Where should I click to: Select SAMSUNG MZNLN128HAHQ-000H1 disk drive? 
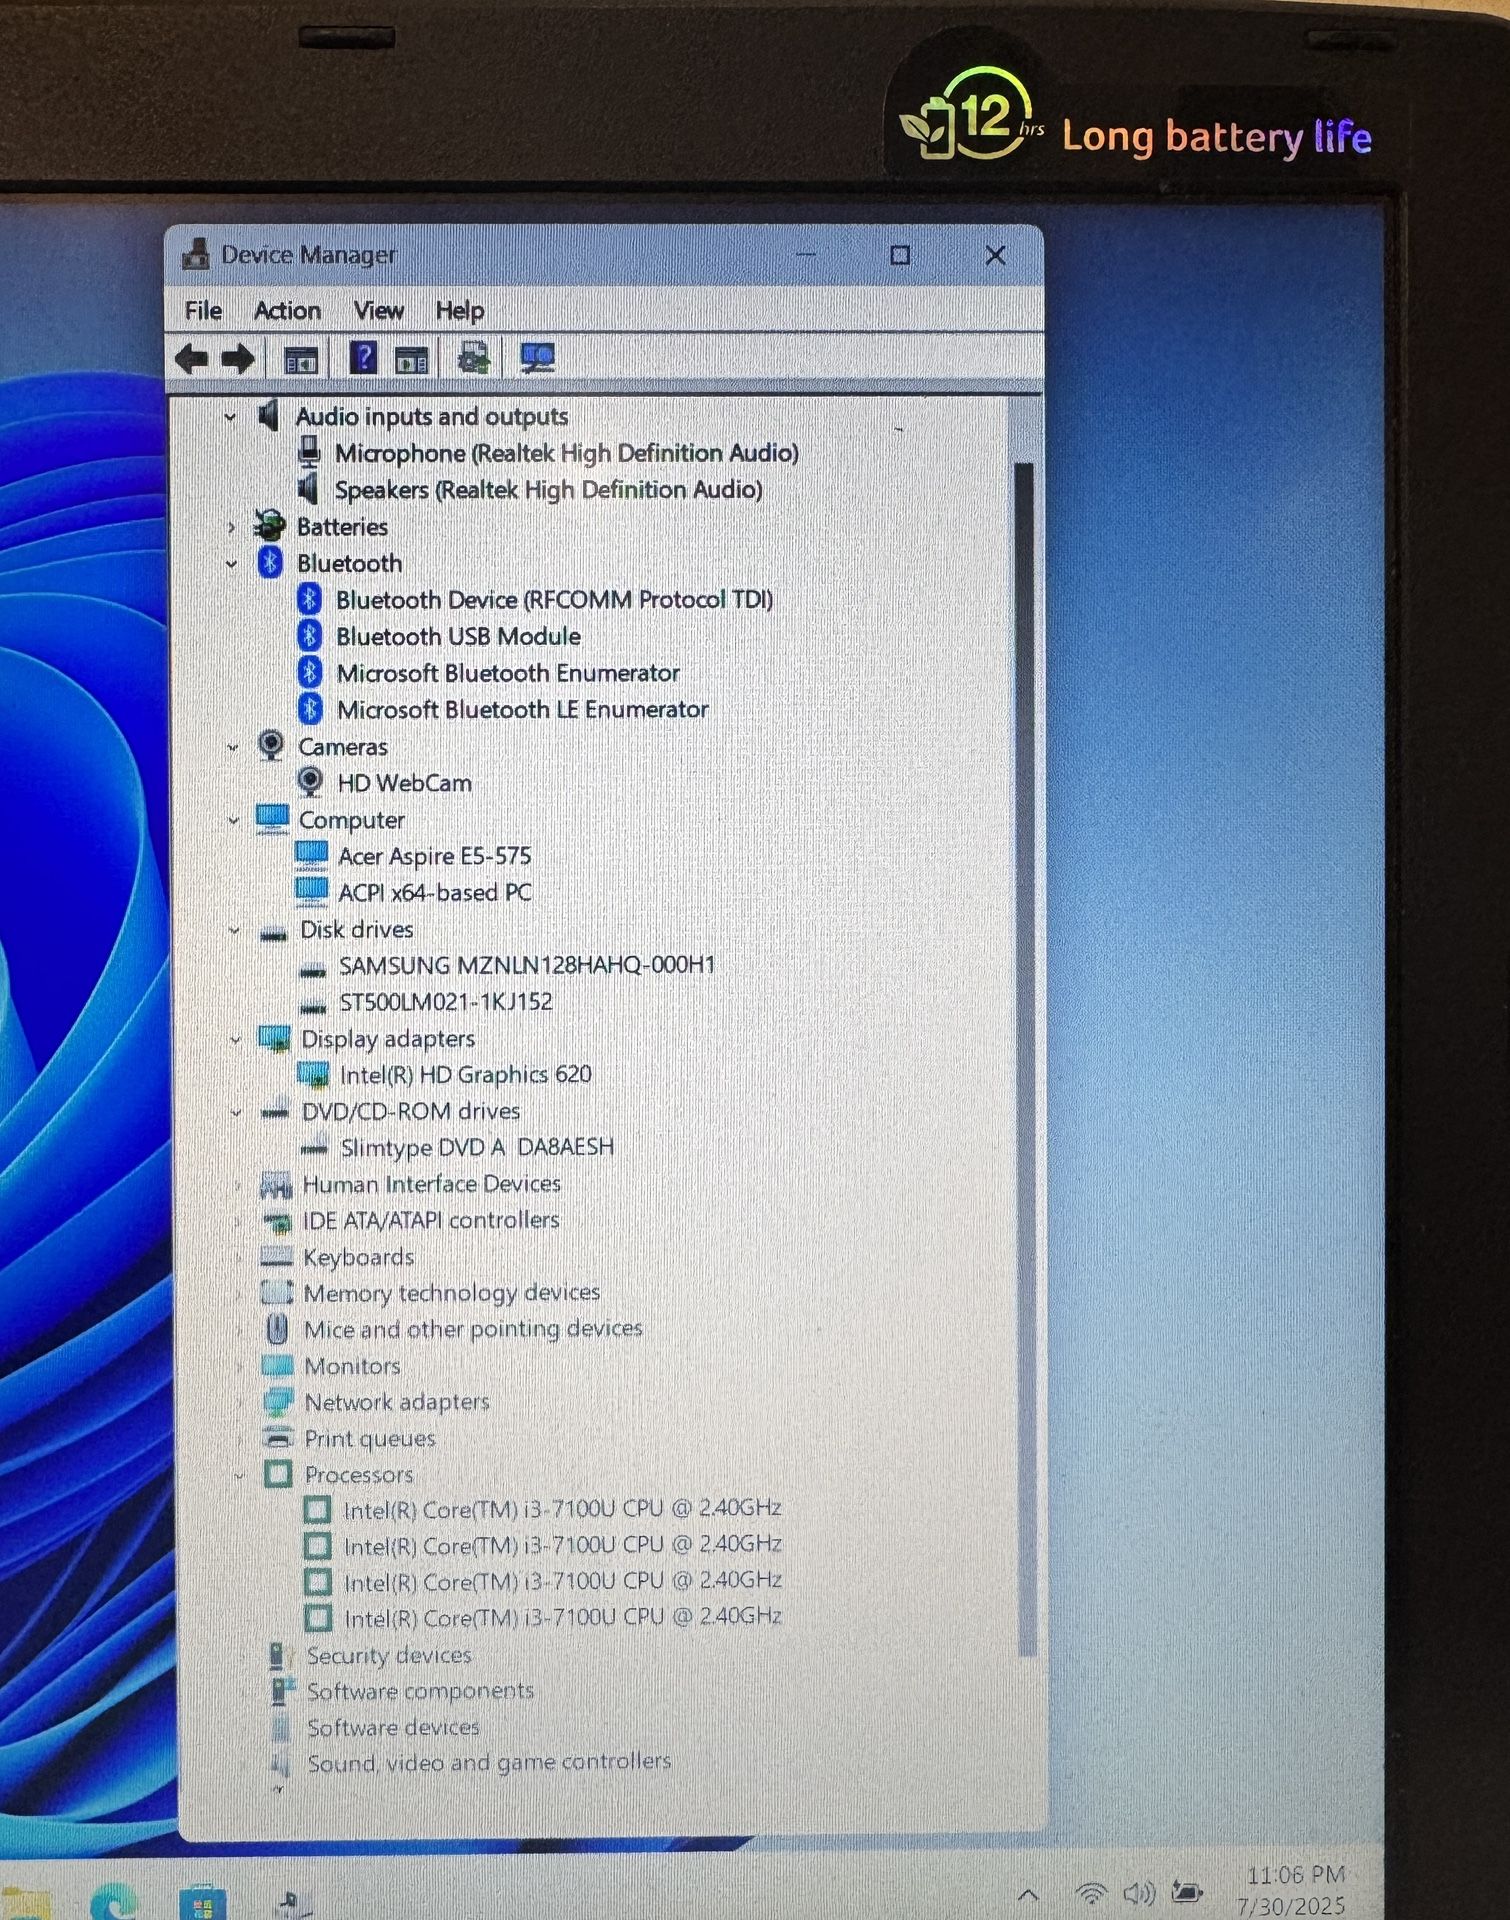[527, 965]
